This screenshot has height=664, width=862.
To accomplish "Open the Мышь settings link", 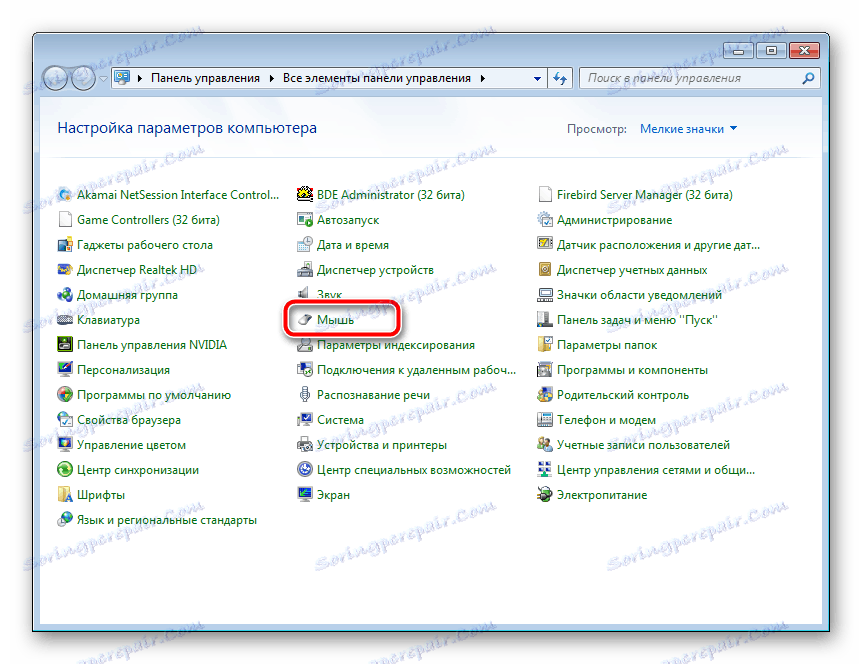I will (x=335, y=320).
